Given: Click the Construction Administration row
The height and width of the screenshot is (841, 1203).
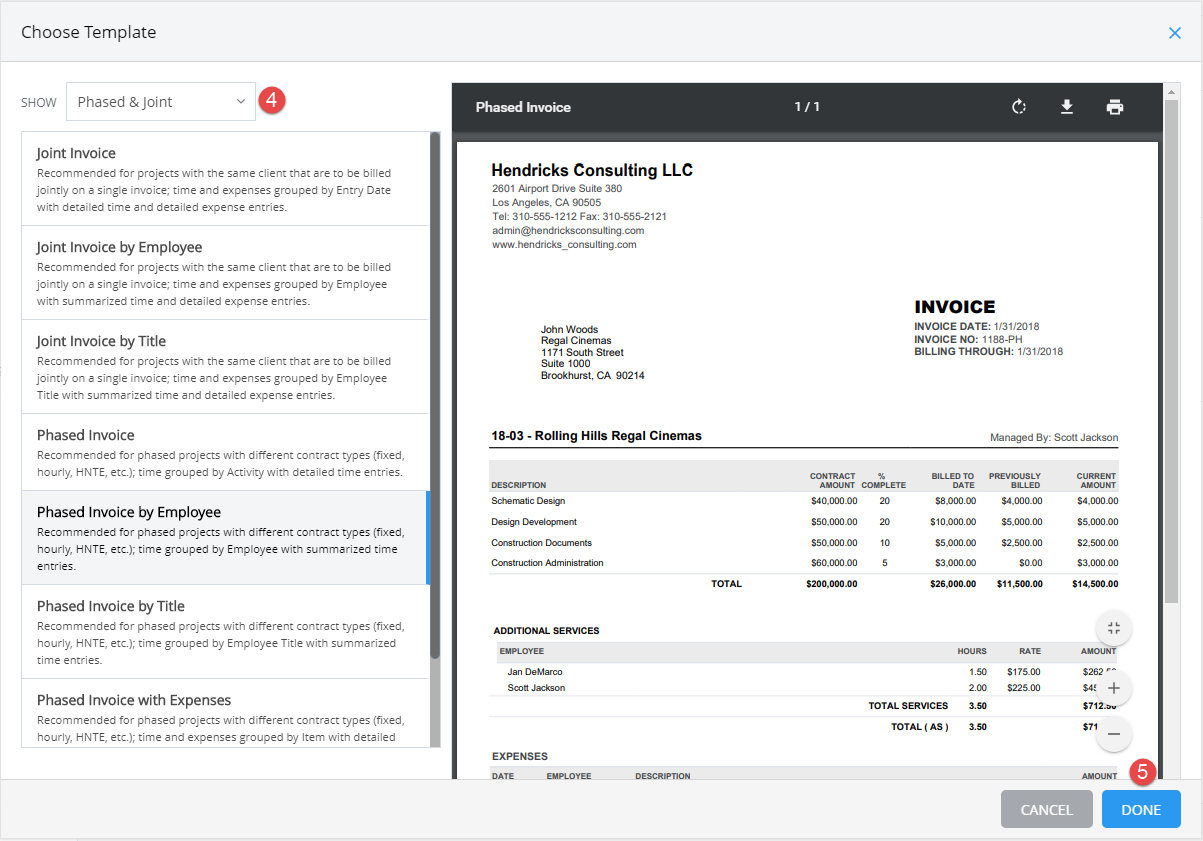Looking at the screenshot, I should 804,563.
